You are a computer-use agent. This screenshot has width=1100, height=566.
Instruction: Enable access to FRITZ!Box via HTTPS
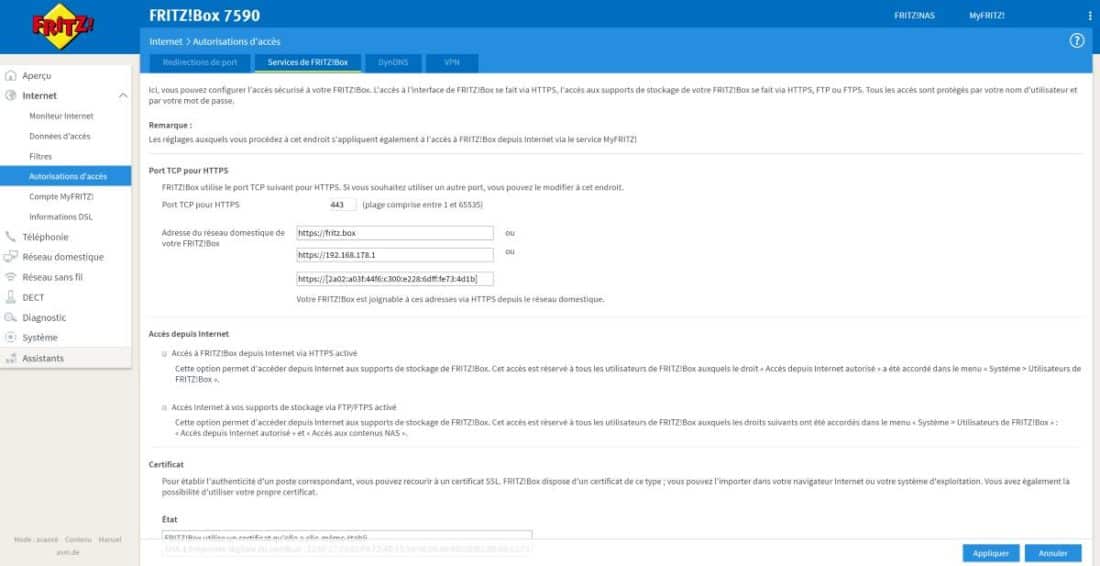(165, 353)
